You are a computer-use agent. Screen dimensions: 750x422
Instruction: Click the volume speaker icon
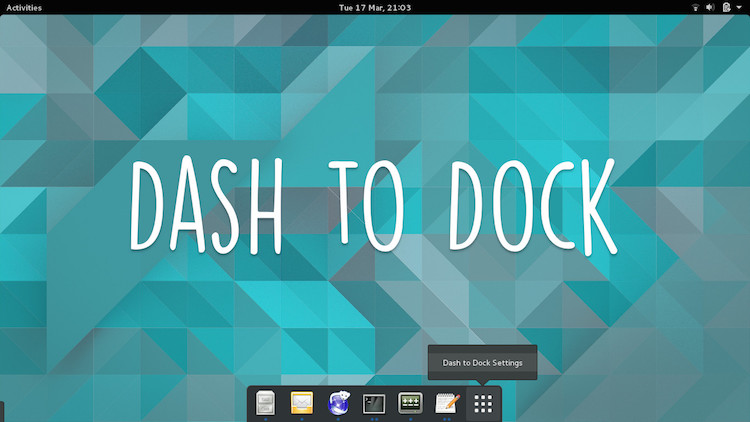pos(711,7)
